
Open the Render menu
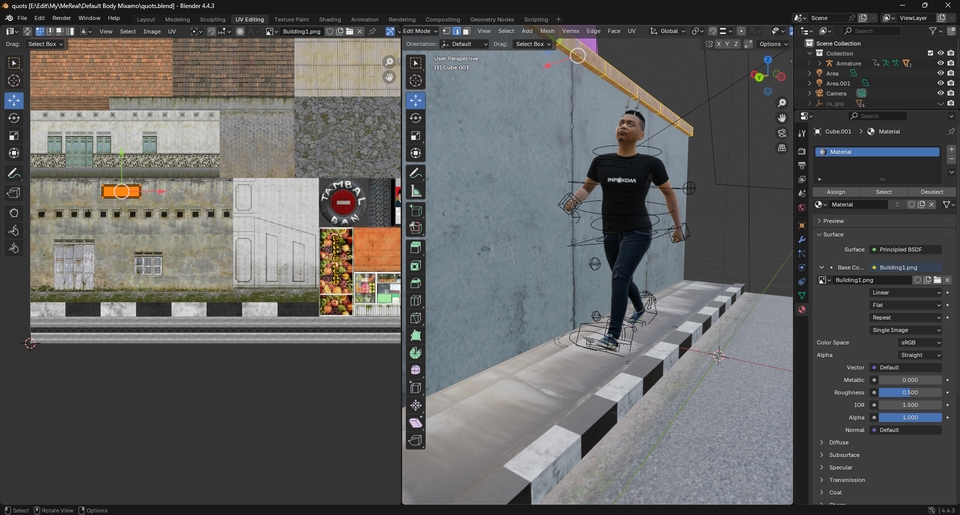point(61,18)
